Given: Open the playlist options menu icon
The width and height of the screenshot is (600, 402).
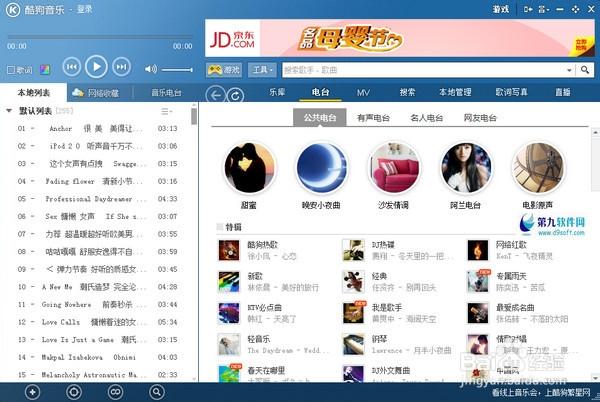Looking at the screenshot, I should 166,111.
